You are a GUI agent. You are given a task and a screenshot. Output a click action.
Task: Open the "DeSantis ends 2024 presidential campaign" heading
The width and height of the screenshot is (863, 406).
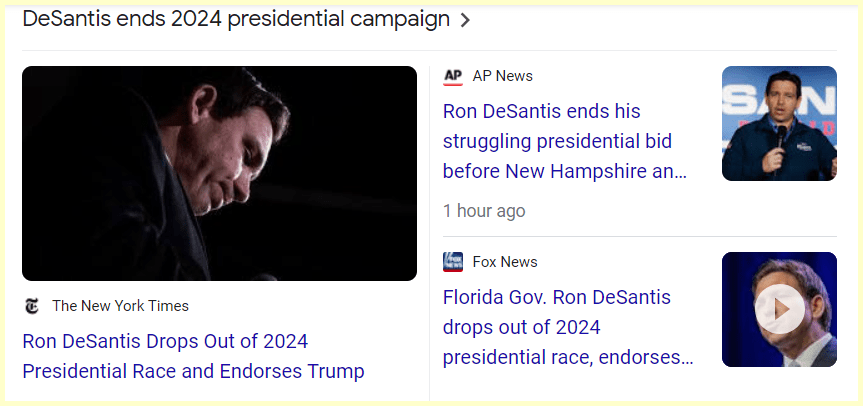click(236, 20)
